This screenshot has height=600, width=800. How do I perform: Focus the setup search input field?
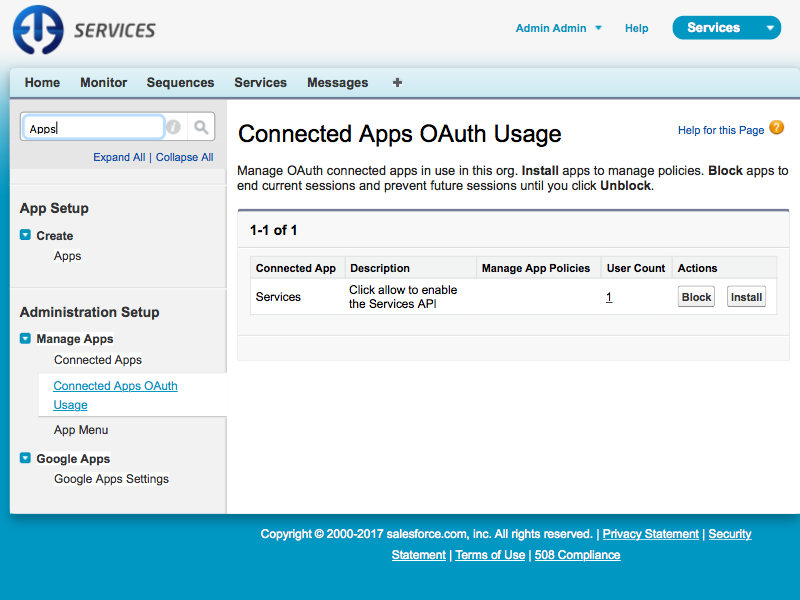(93, 128)
